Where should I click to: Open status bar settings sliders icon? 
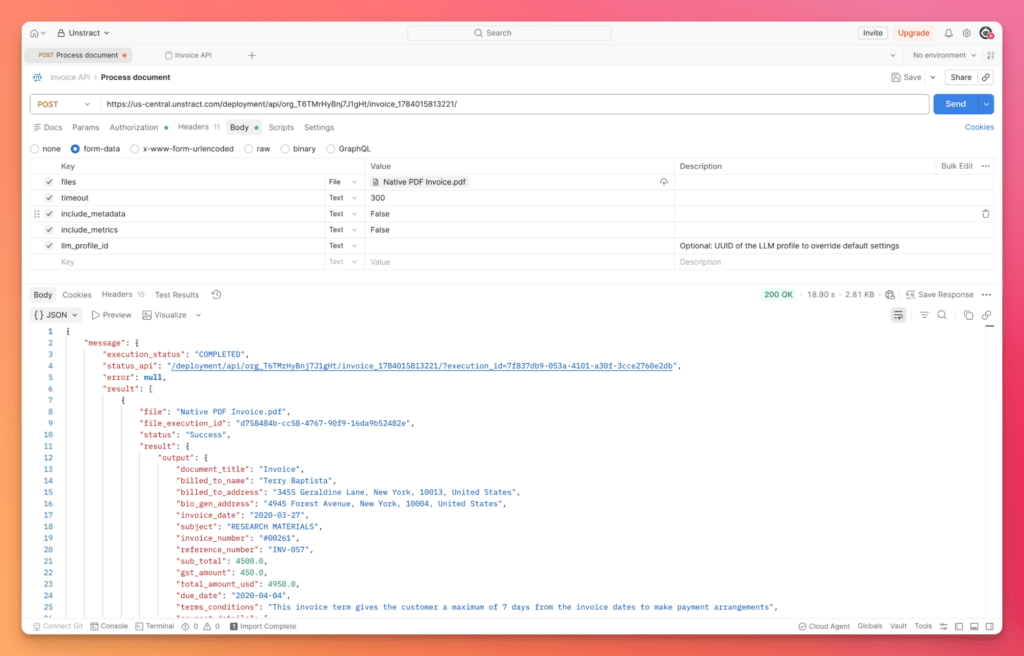pos(944,626)
